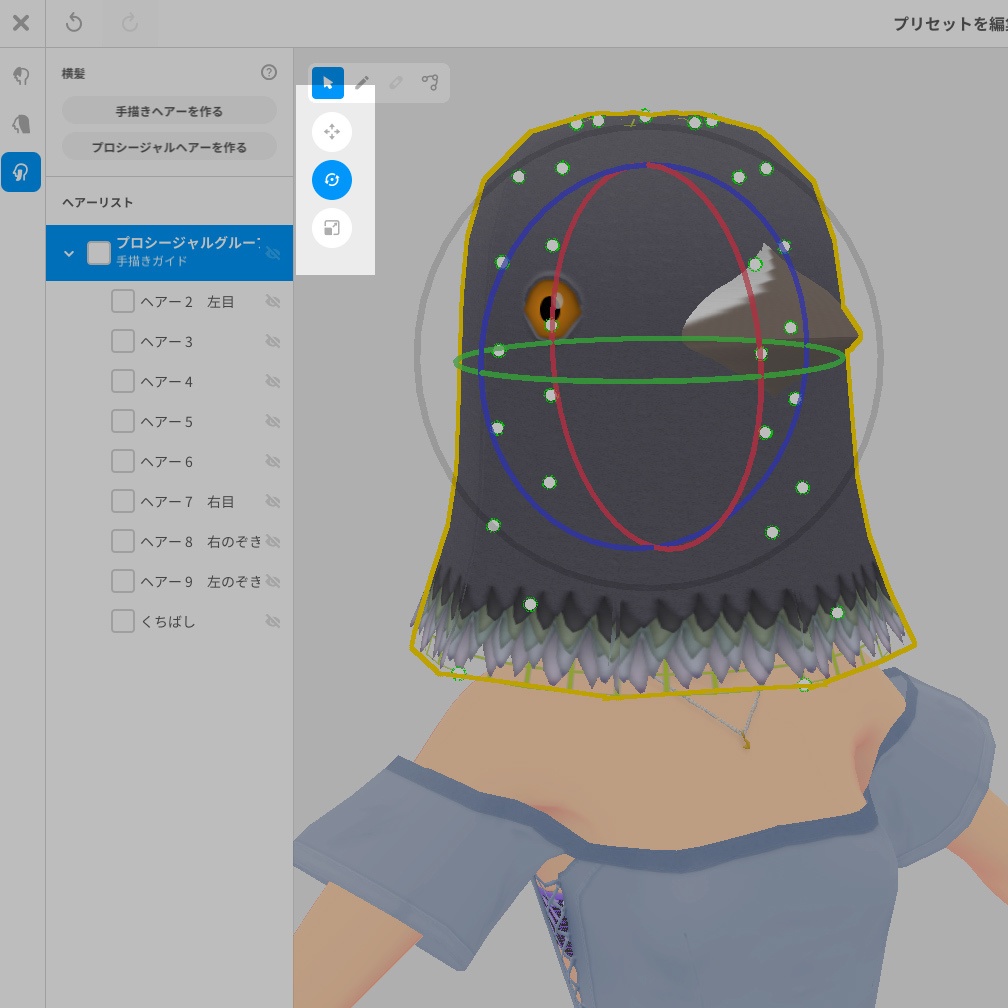The height and width of the screenshot is (1008, 1008).
Task: Switch to the scale transform gizmo
Action: tap(330, 227)
